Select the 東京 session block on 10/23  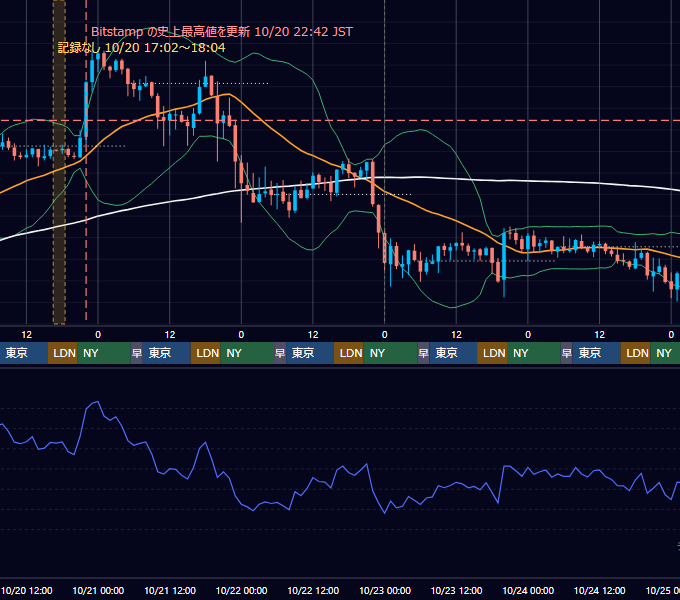pos(453,353)
